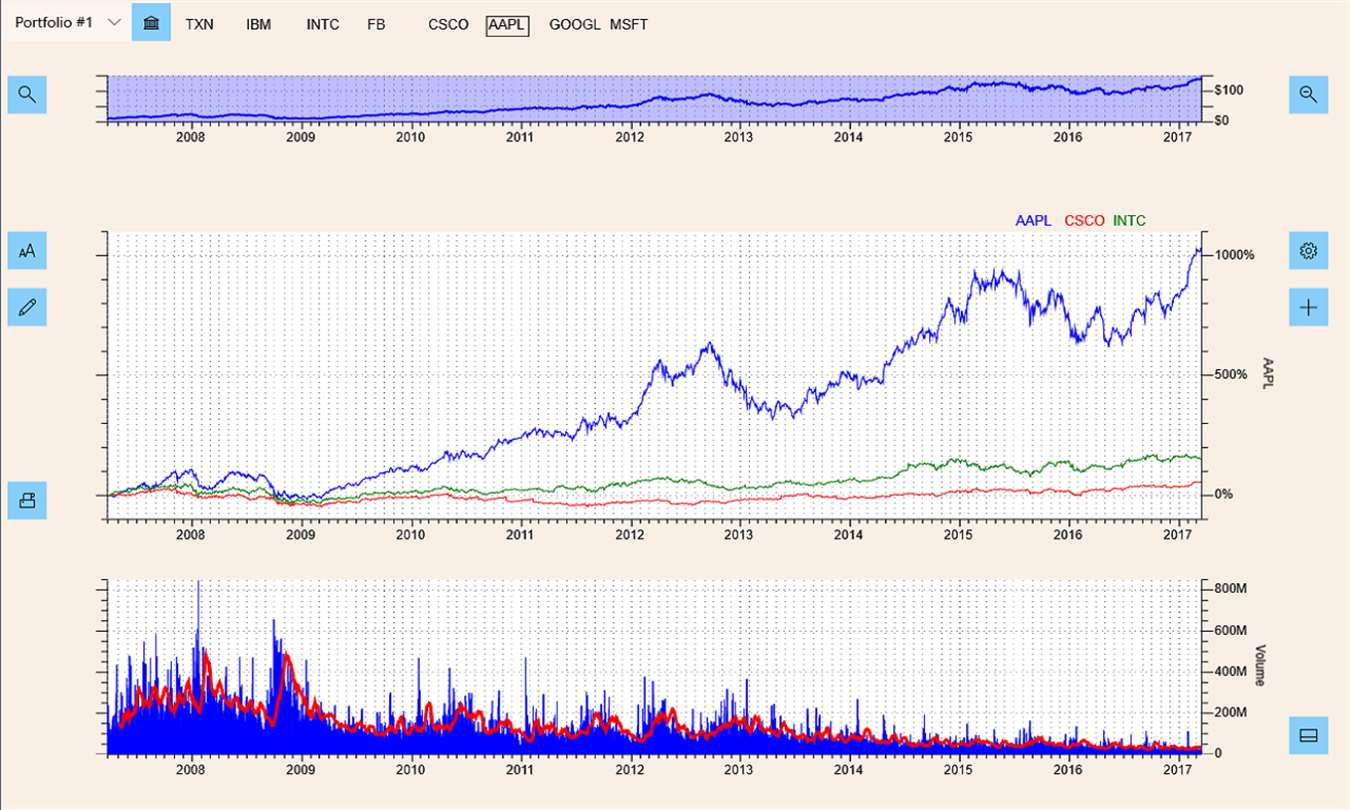Image resolution: width=1350 pixels, height=810 pixels.
Task: Click the vertical AAPL axis title
Action: click(1268, 375)
